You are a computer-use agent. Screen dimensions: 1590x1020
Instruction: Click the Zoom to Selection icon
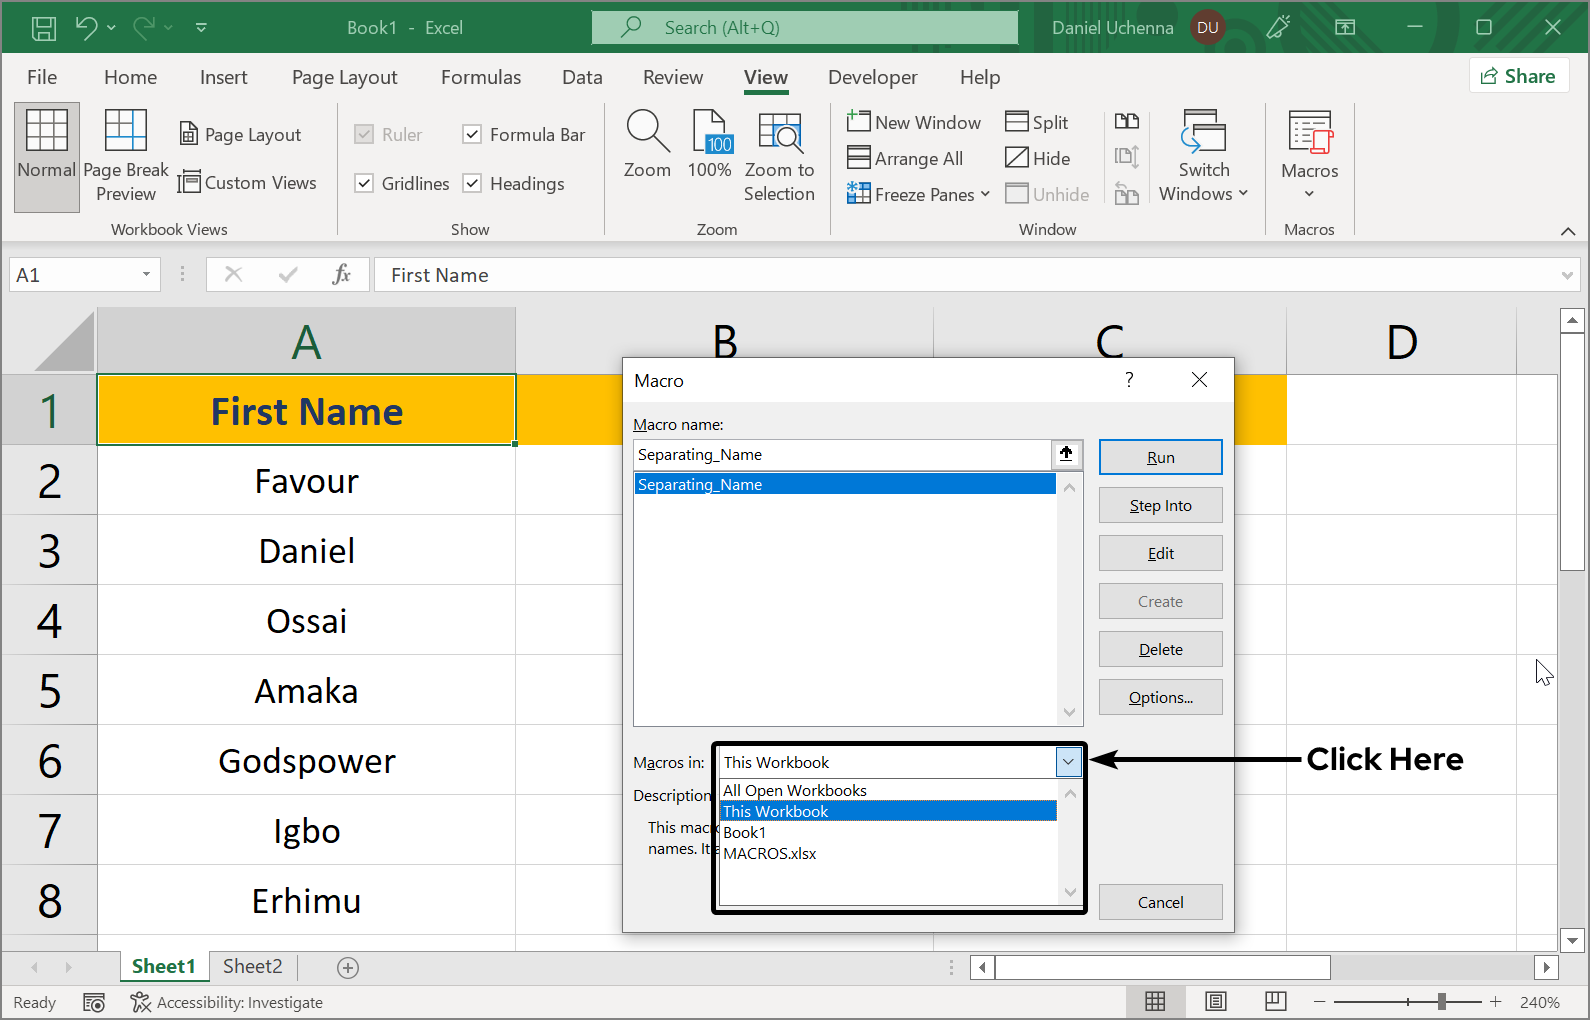pos(779,133)
